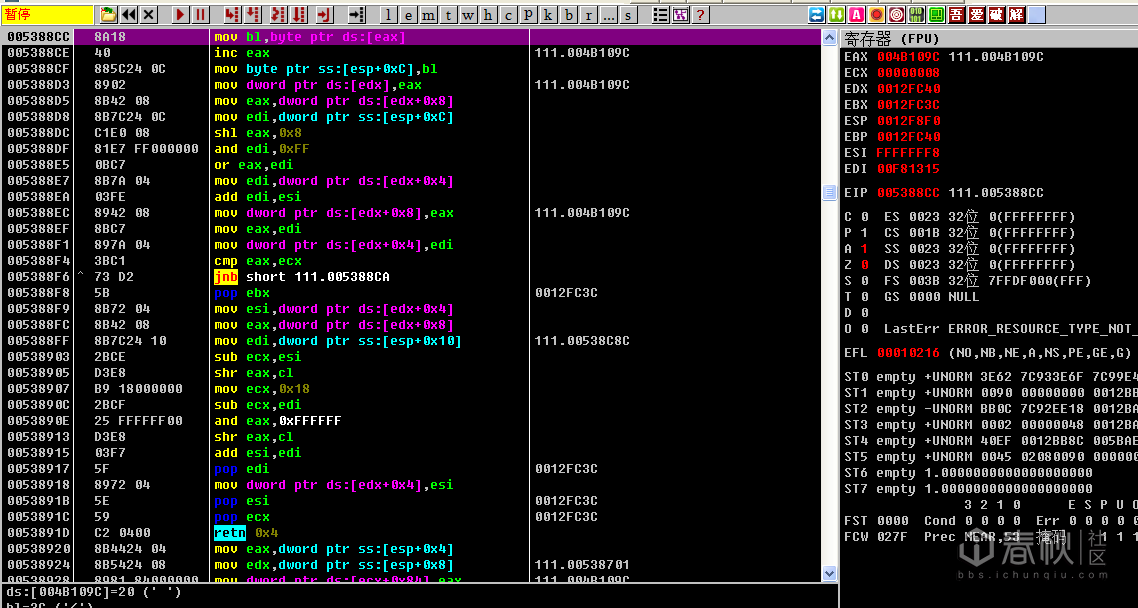The image size is (1138, 608).
Task: Click the disassembly scrollbar thumb
Action: (830, 192)
